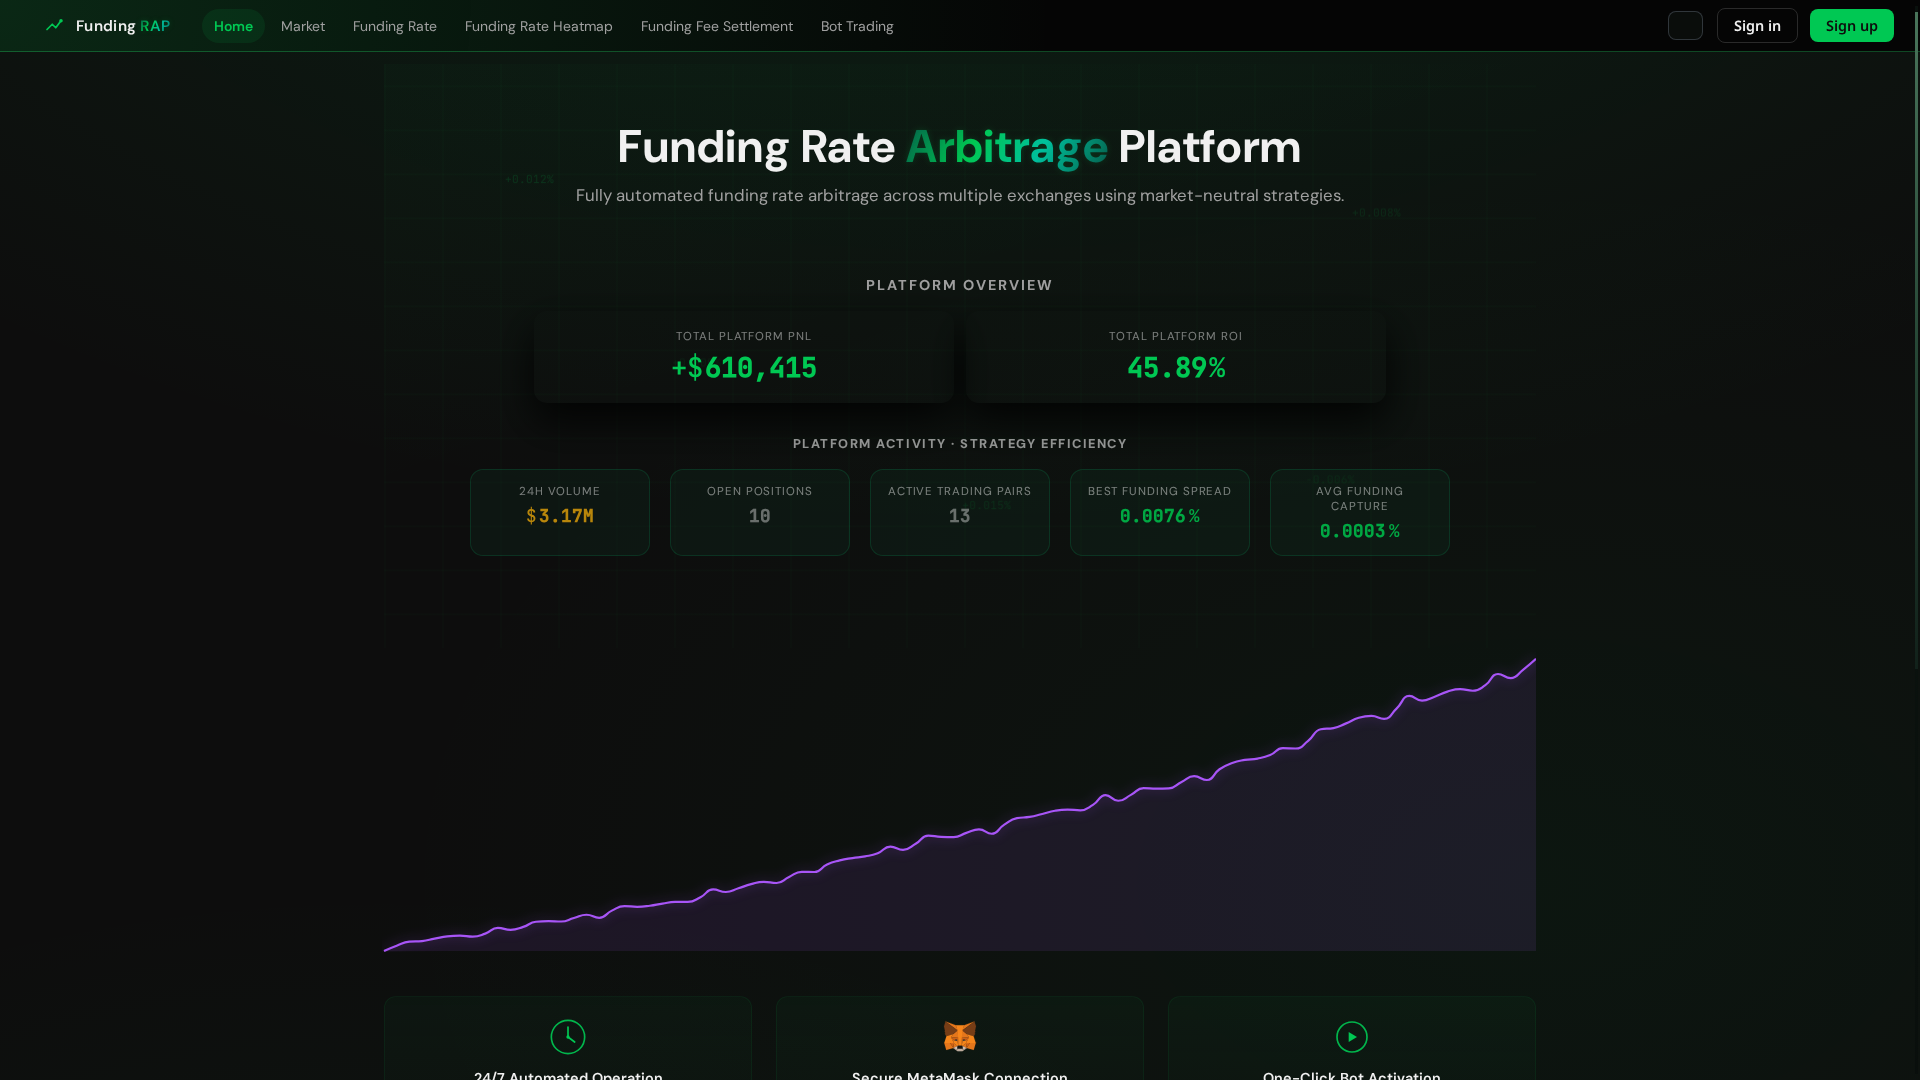The width and height of the screenshot is (1920, 1080).
Task: Select the Total Platform ROI card
Action: pos(1175,357)
